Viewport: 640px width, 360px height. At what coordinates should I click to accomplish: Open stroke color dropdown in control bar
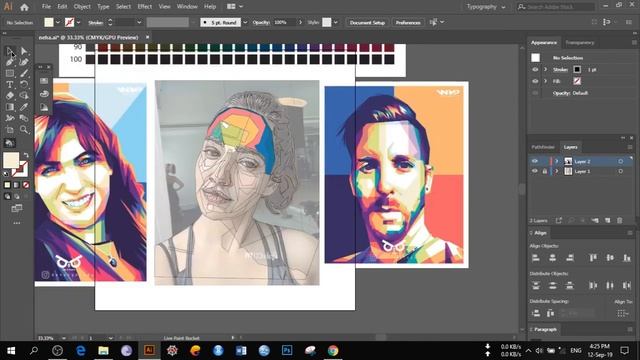click(x=78, y=22)
